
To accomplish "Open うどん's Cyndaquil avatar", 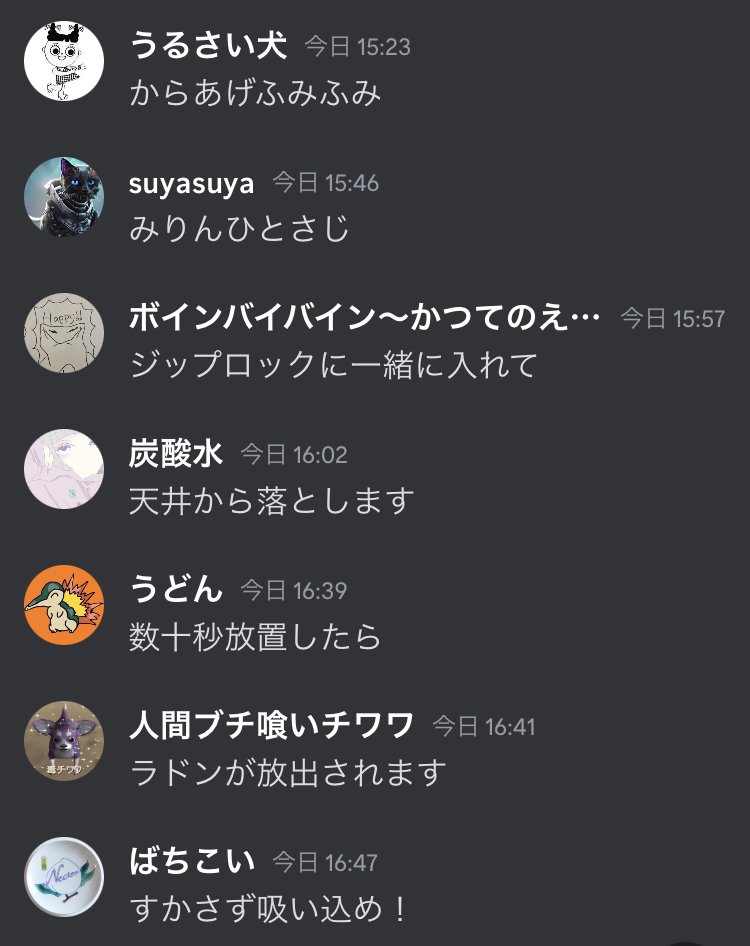I will coord(64,605).
